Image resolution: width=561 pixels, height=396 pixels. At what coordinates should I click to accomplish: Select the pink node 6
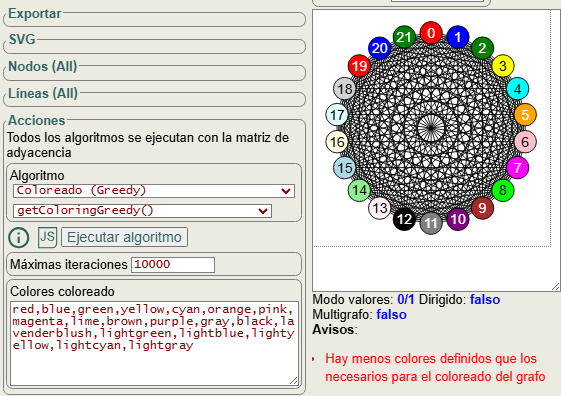point(525,142)
